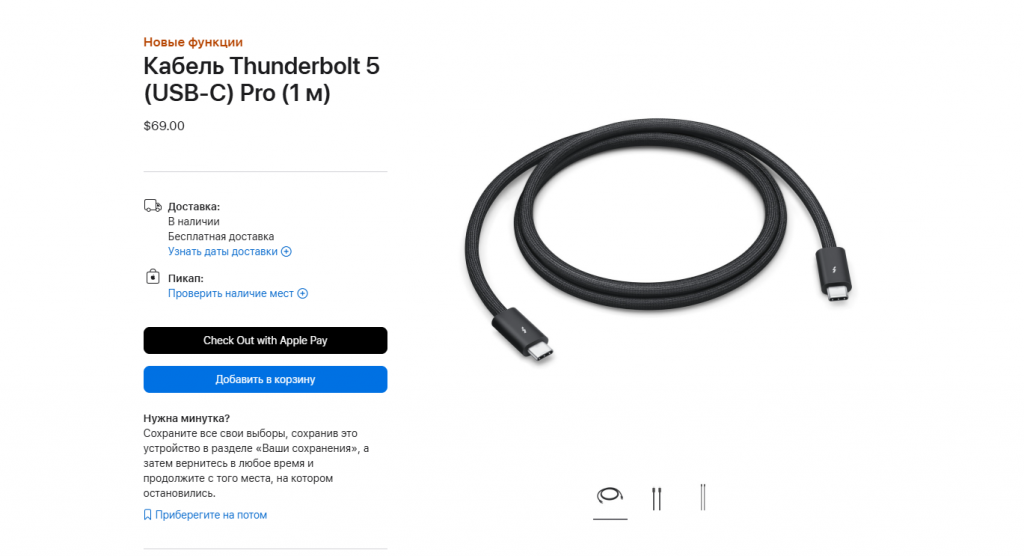Select the coiled cable thumbnail
The width and height of the screenshot is (1024, 556).
pos(610,496)
